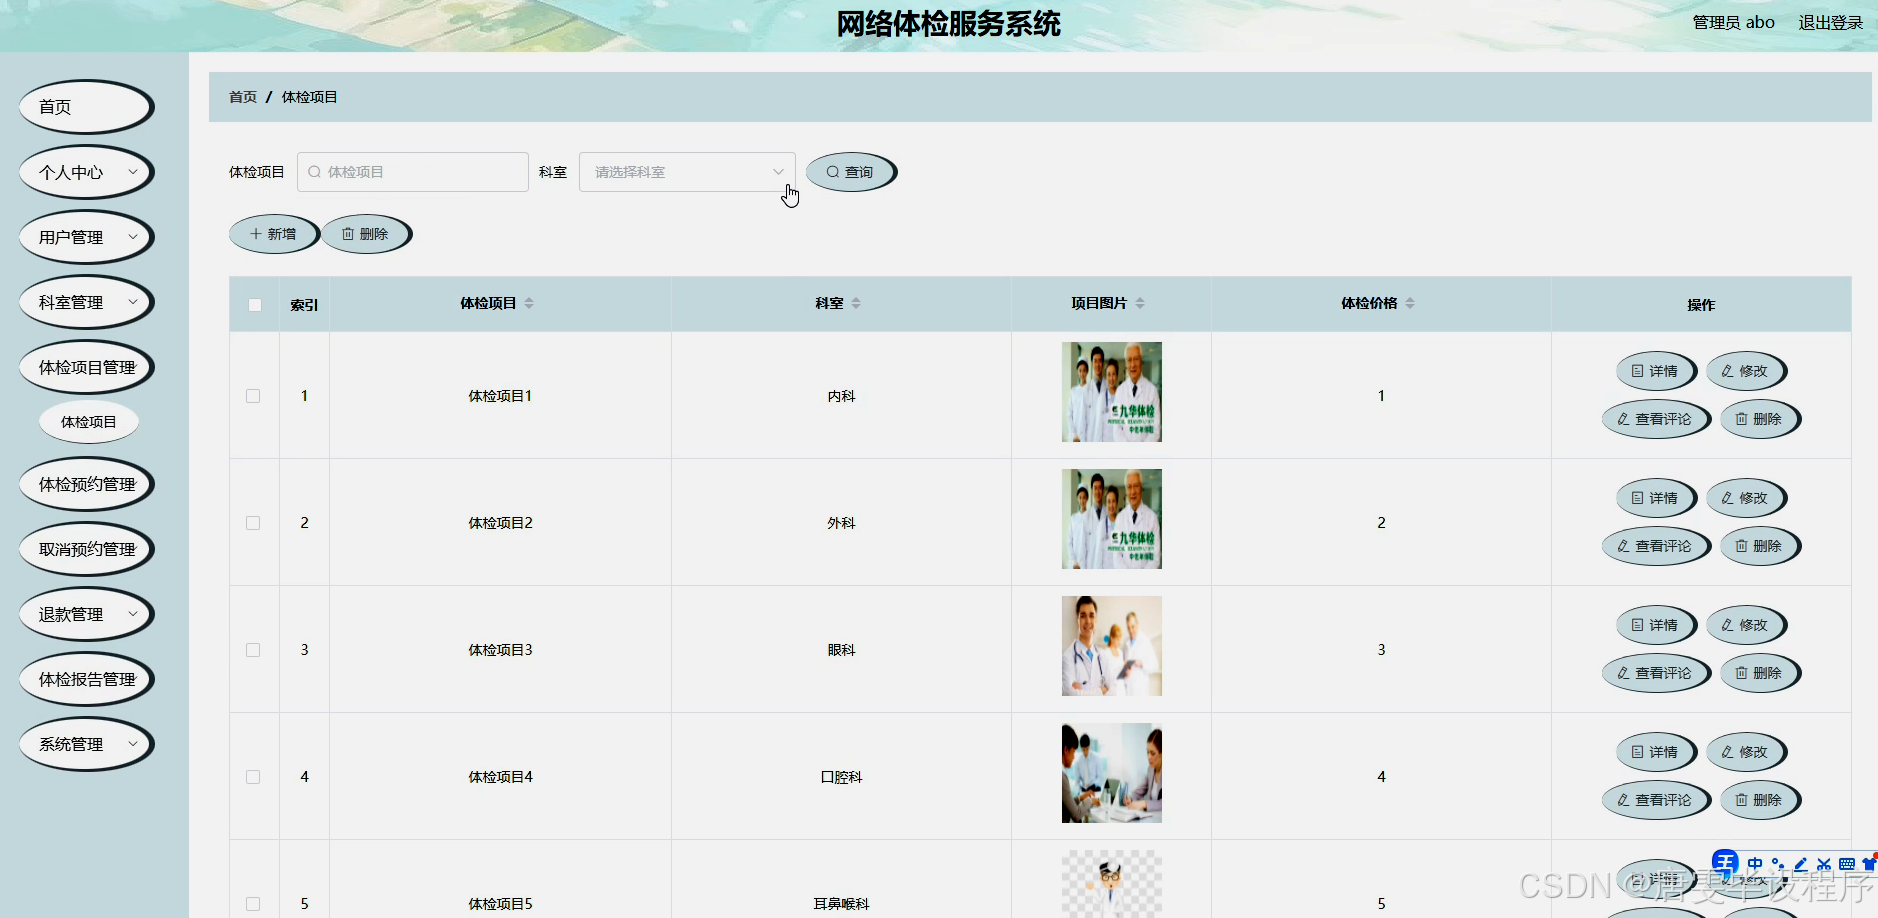Check the checkbox for row 体检项目3
The height and width of the screenshot is (918, 1878).
[x=253, y=650]
